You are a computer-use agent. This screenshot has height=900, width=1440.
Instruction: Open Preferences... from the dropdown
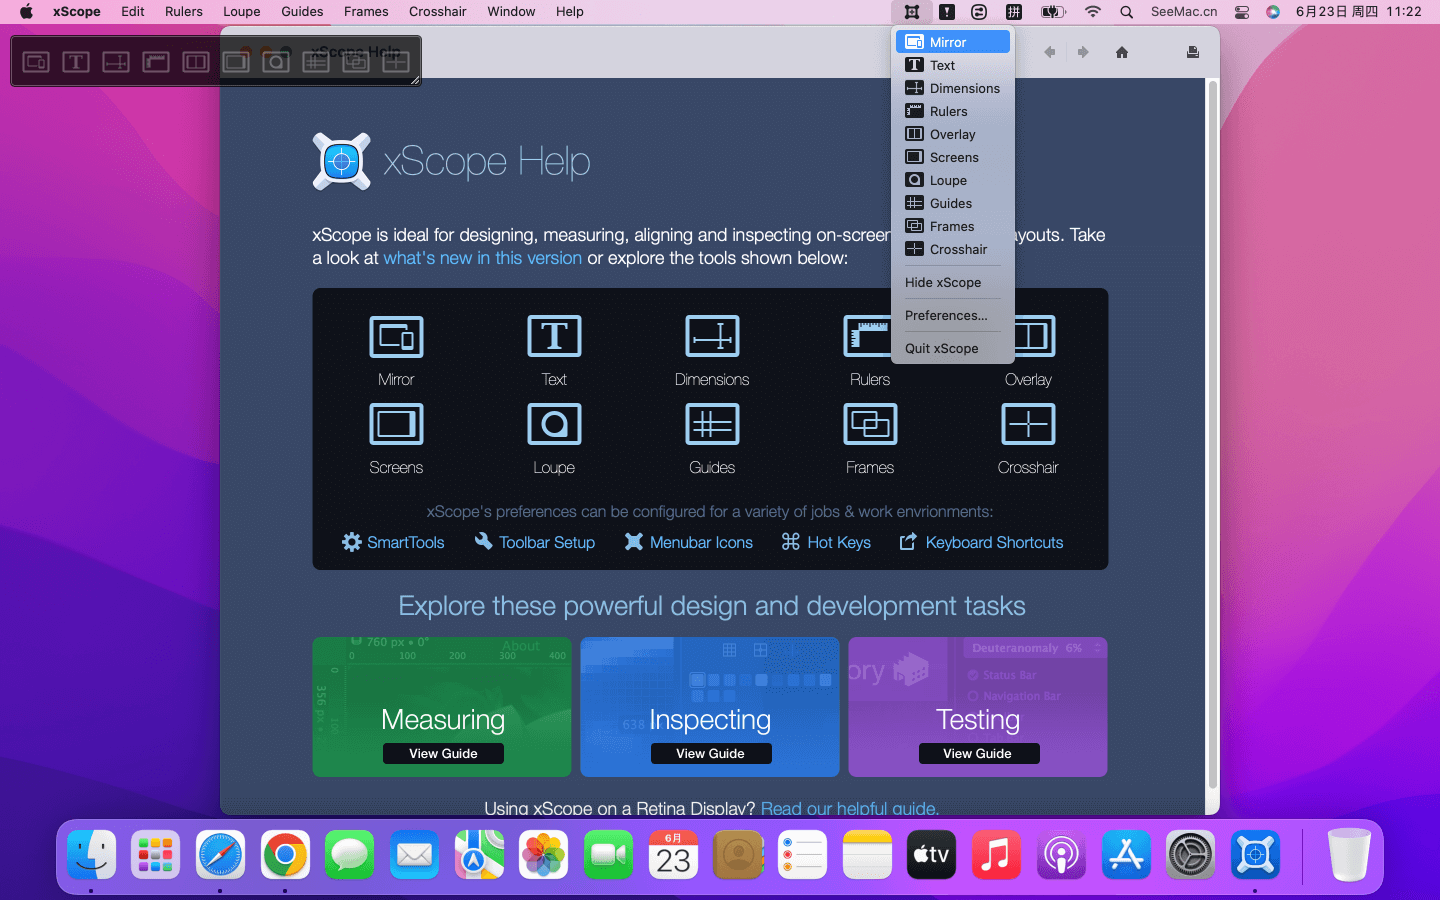point(953,315)
